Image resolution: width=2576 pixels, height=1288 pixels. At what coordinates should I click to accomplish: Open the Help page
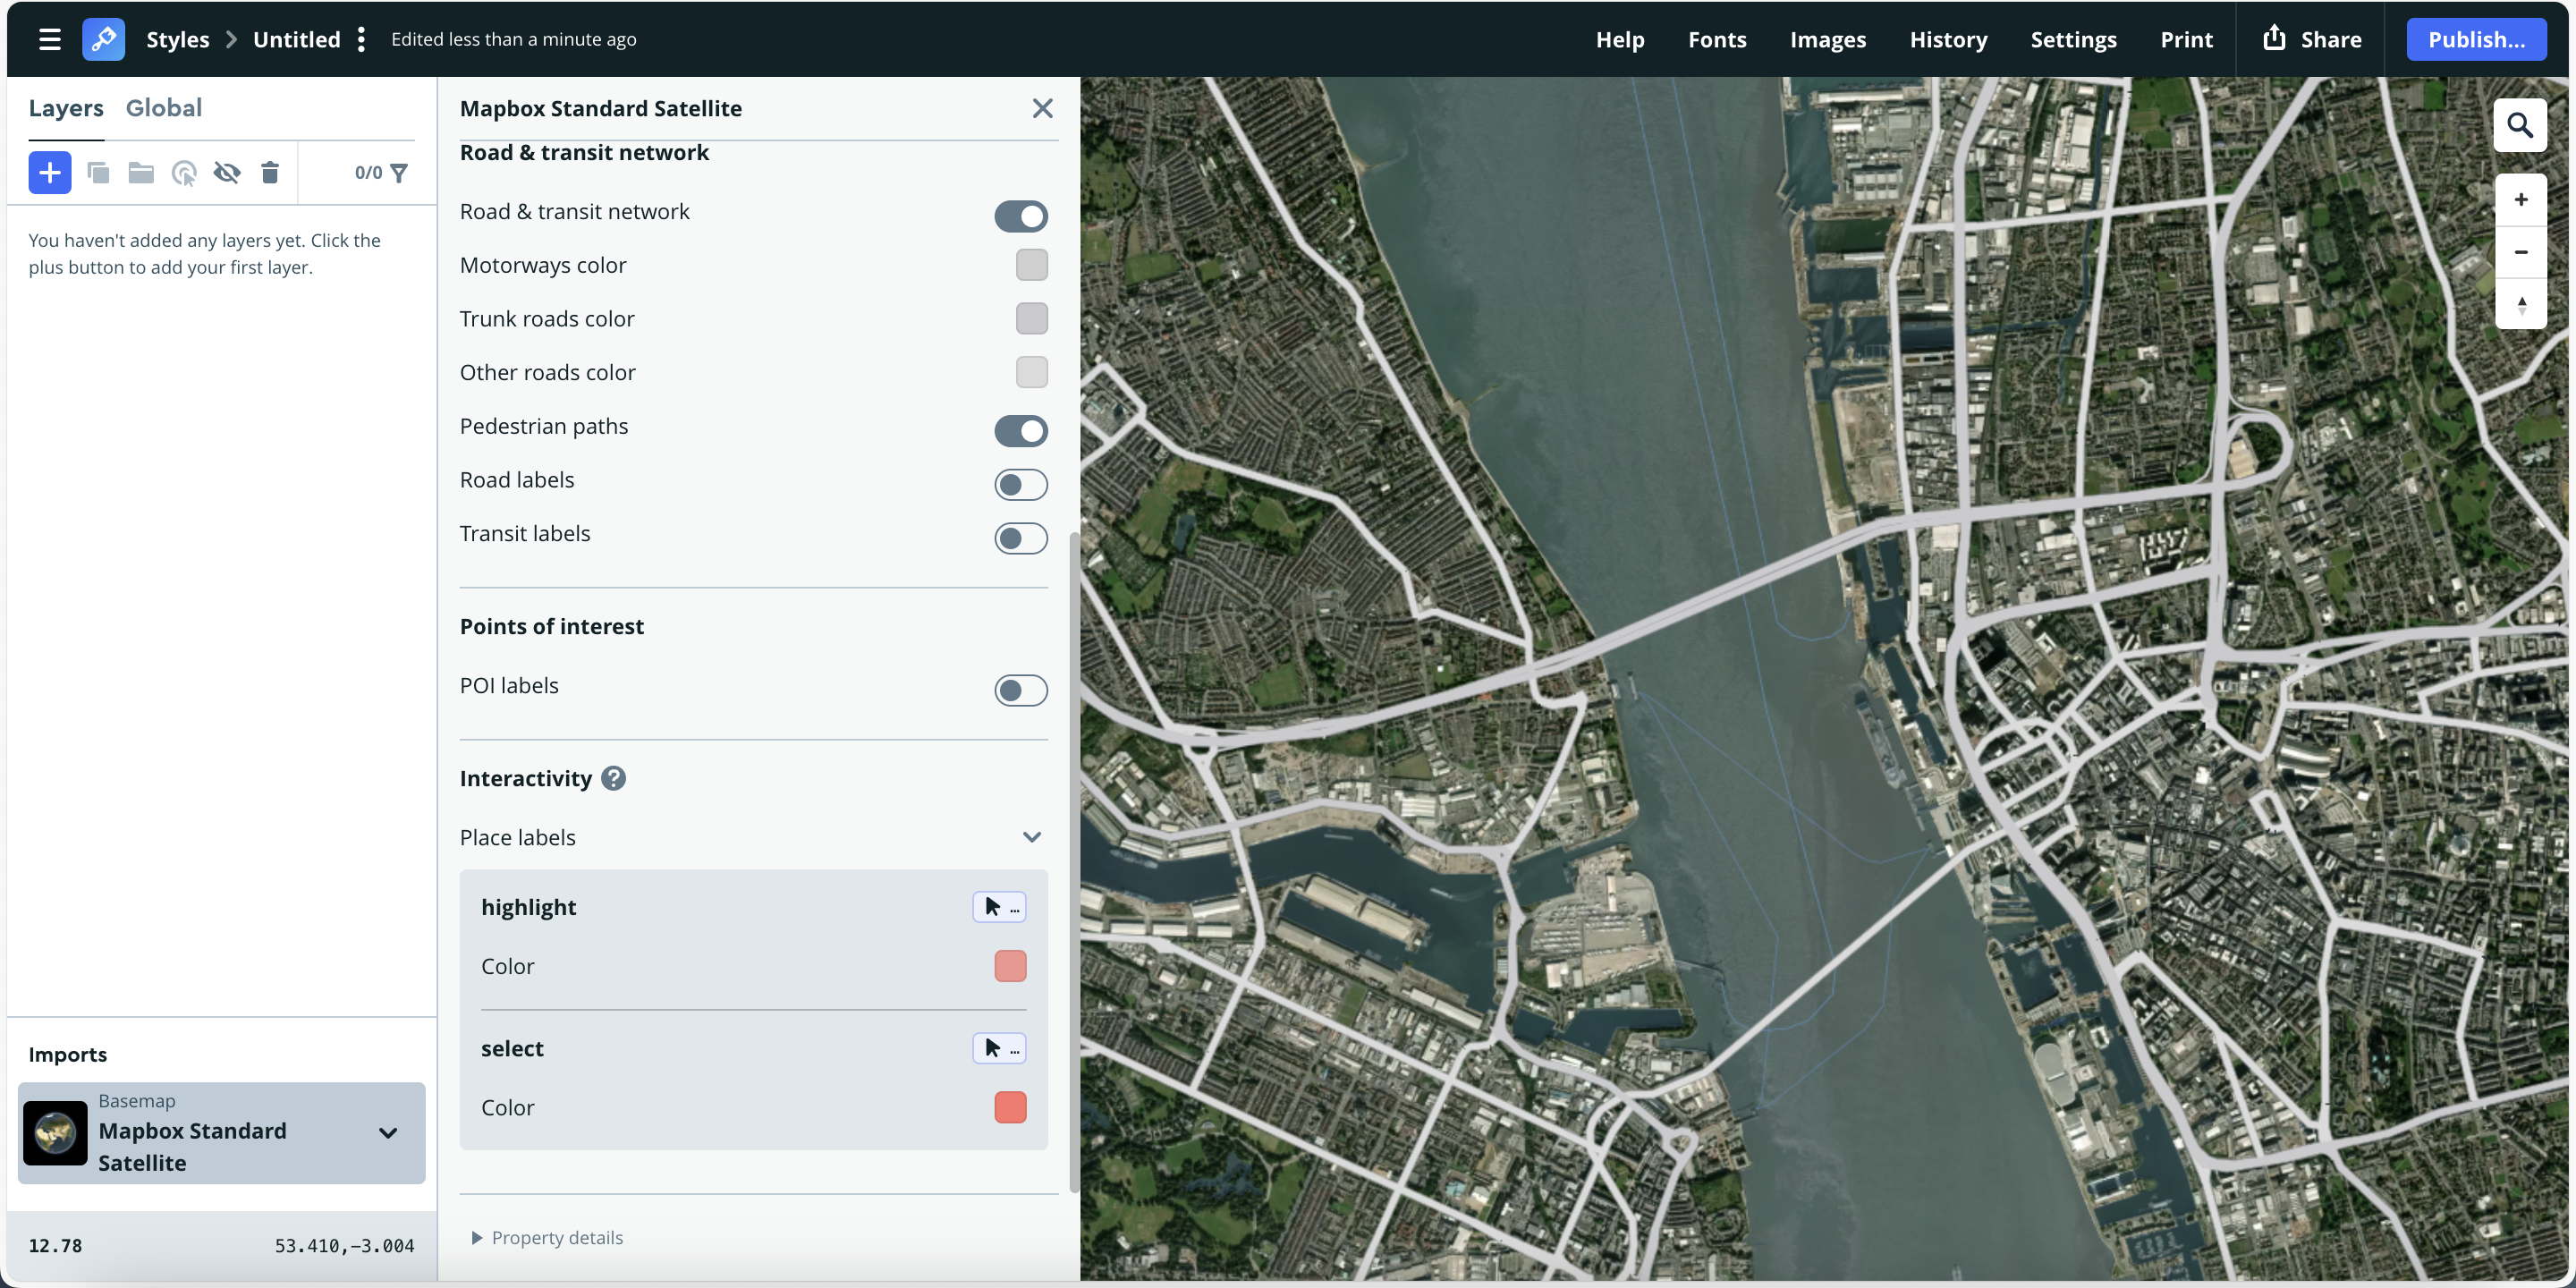[1620, 39]
